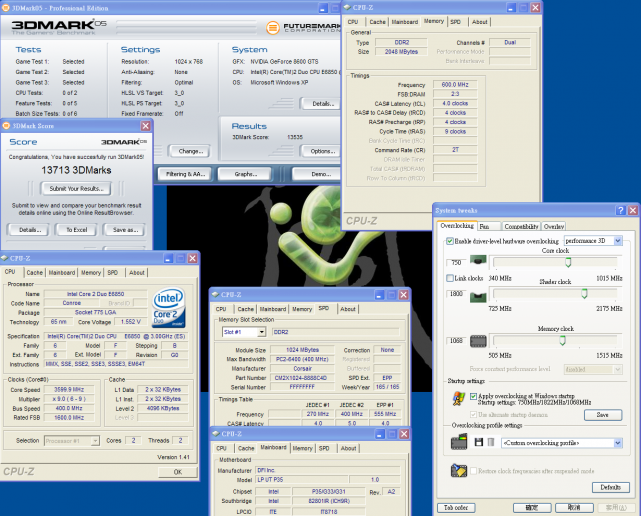Click the 600.0 MHz memory frequency value

click(455, 85)
